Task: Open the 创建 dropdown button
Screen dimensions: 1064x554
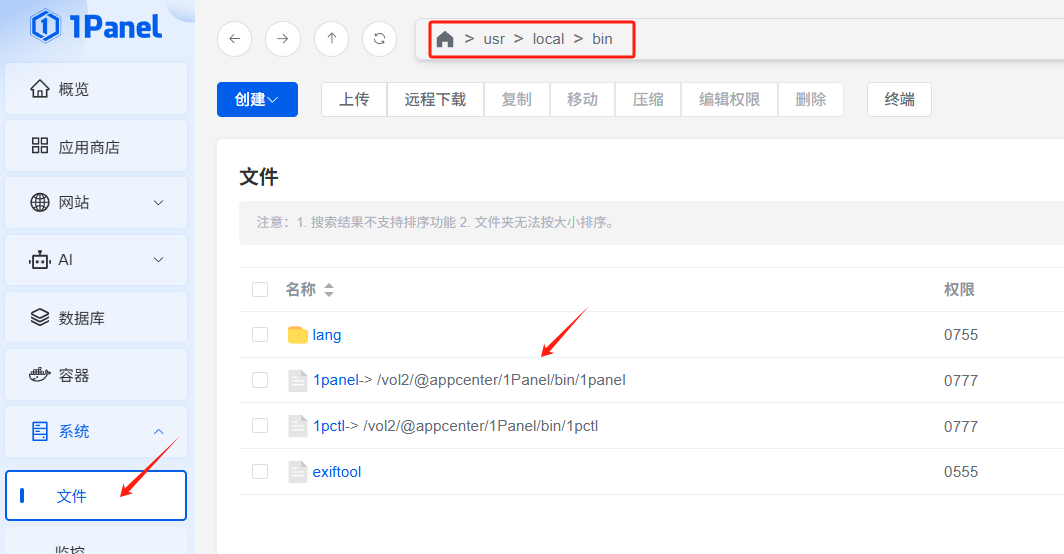Action: tap(257, 99)
